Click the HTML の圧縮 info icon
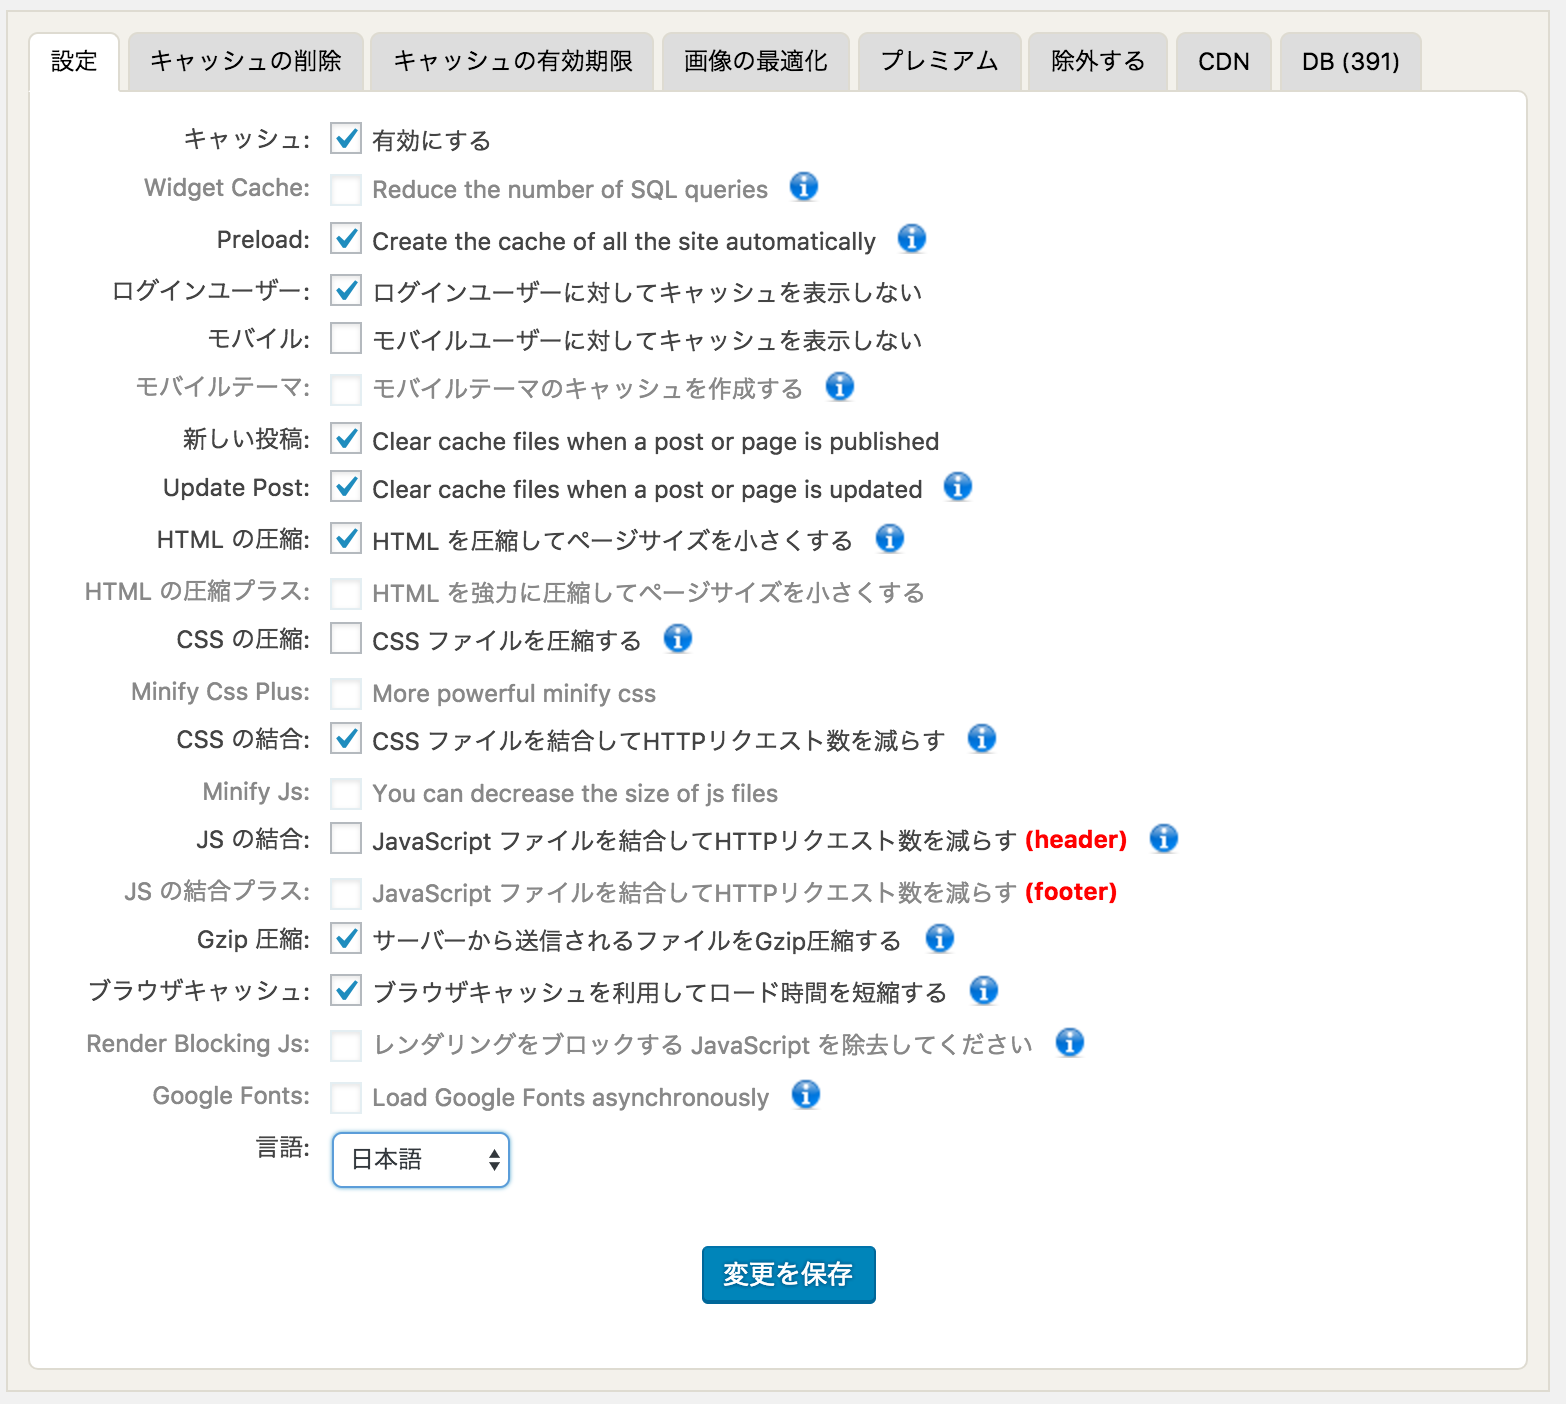1566x1404 pixels. point(889,539)
